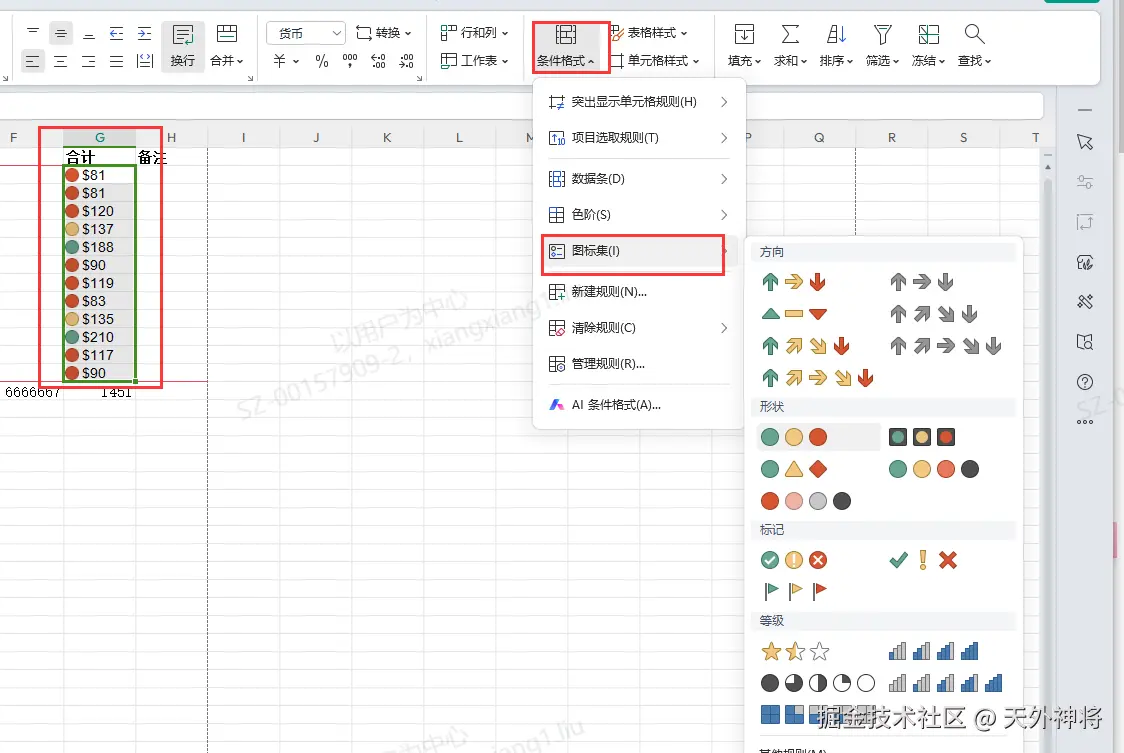Open the 工作表 worksheet dropdown

point(474,61)
